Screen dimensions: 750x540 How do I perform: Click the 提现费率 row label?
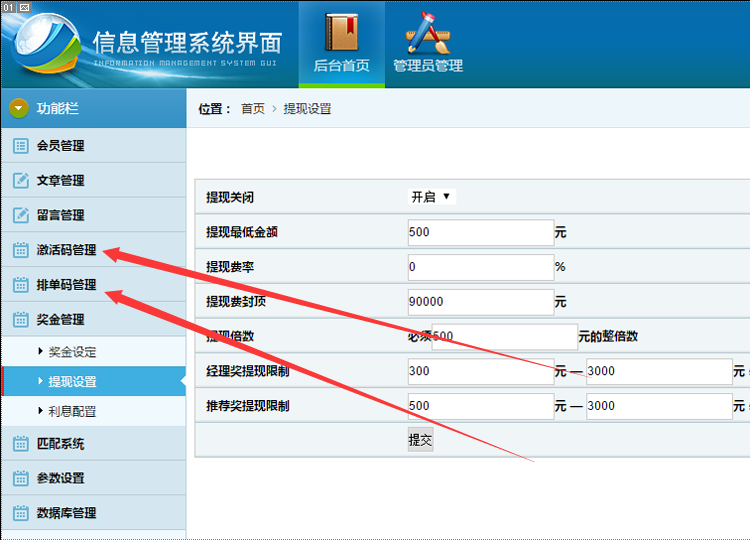point(230,267)
